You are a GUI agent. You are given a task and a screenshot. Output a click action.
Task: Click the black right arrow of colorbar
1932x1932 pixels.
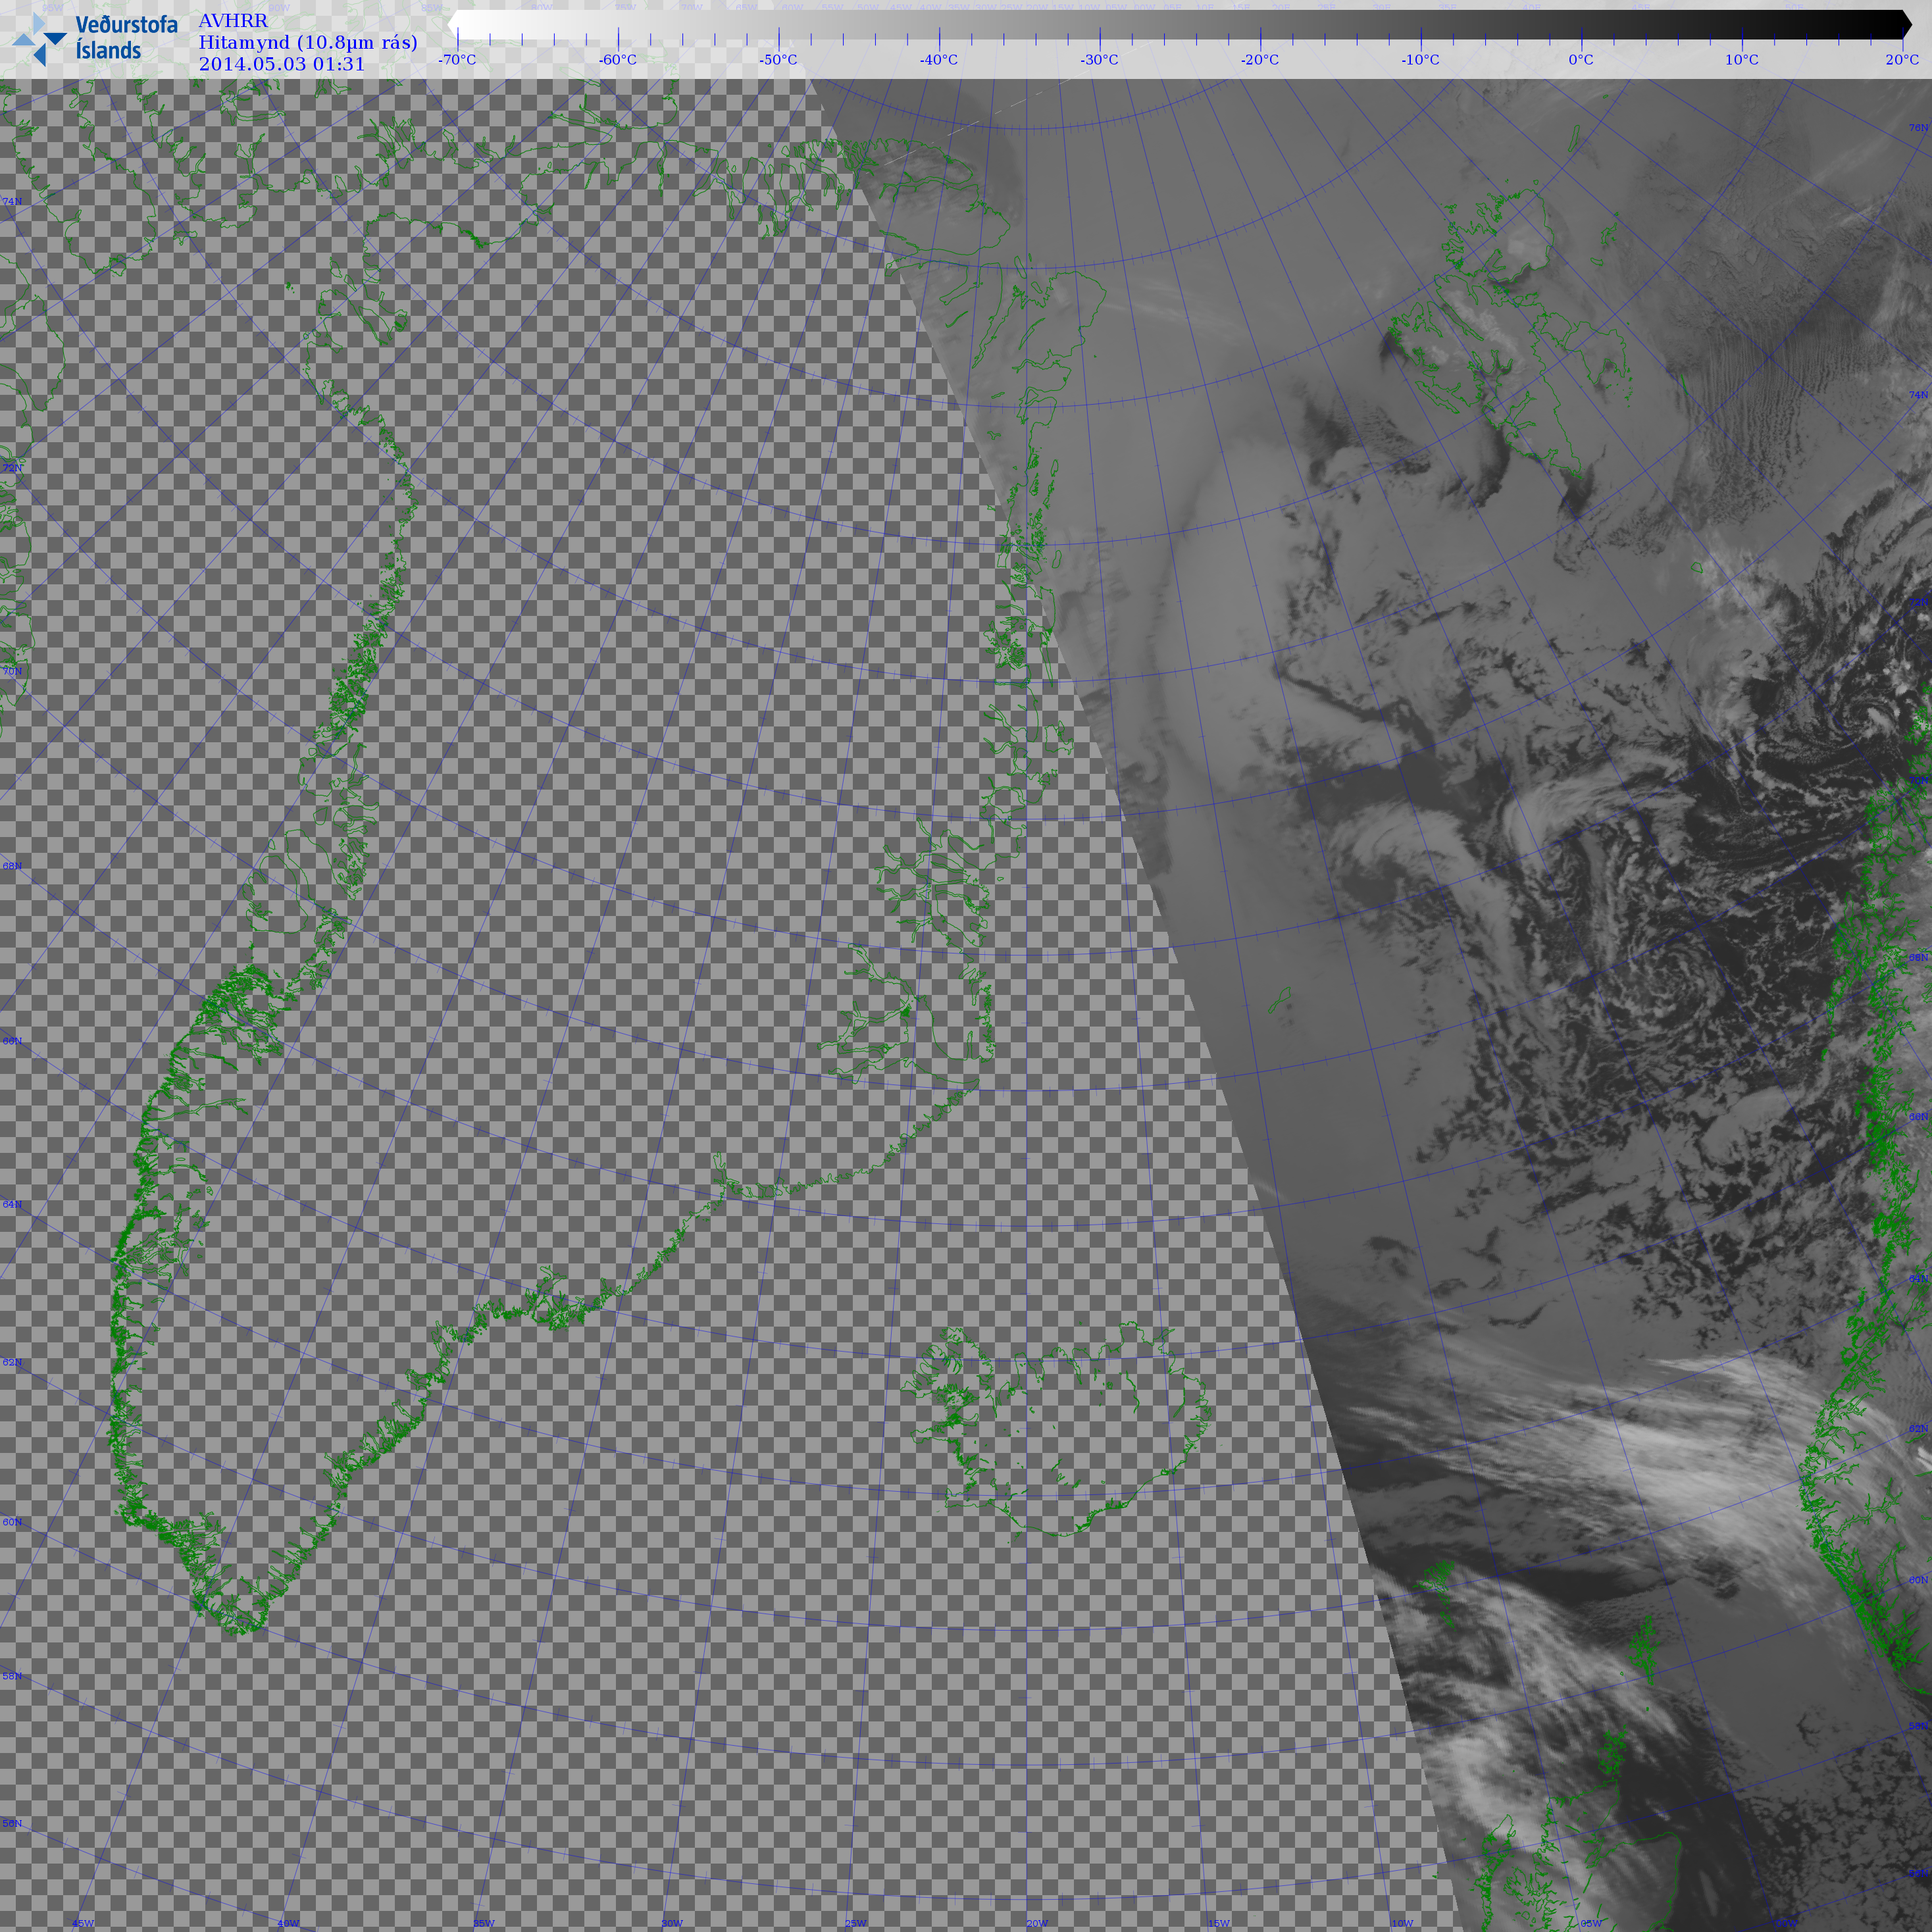(1905, 24)
